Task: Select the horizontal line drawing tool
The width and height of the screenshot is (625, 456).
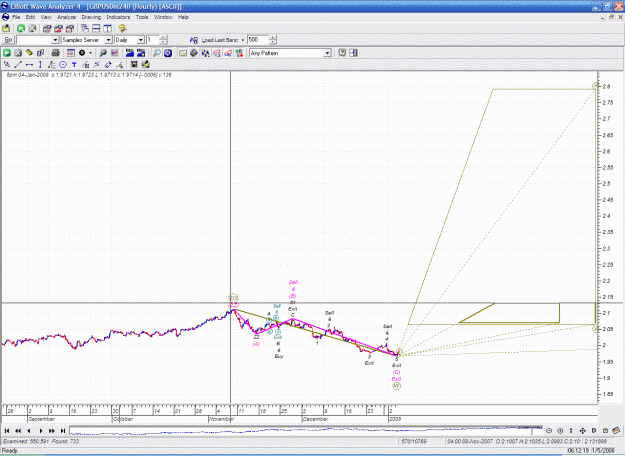Action: [29, 64]
